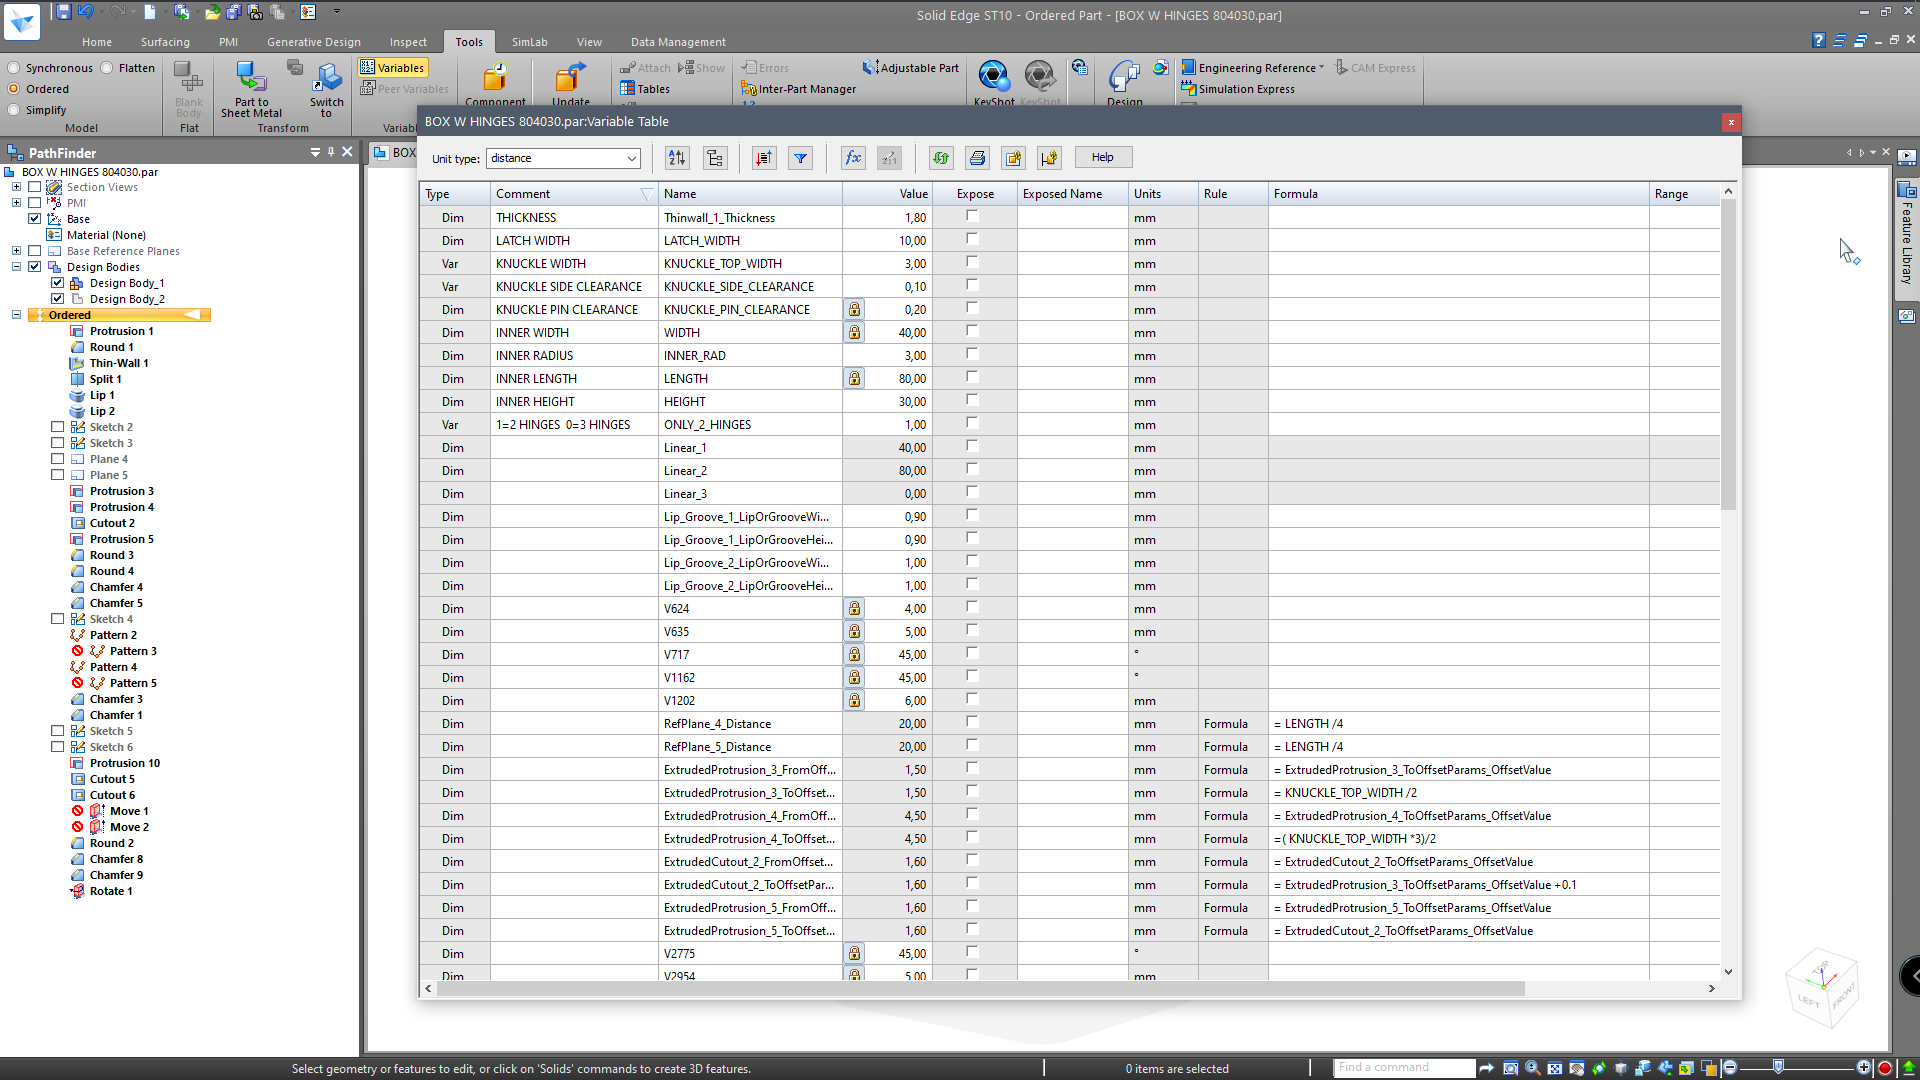
Task: Uncheck Design Body_1 visibility checkbox
Action: click(x=58, y=283)
